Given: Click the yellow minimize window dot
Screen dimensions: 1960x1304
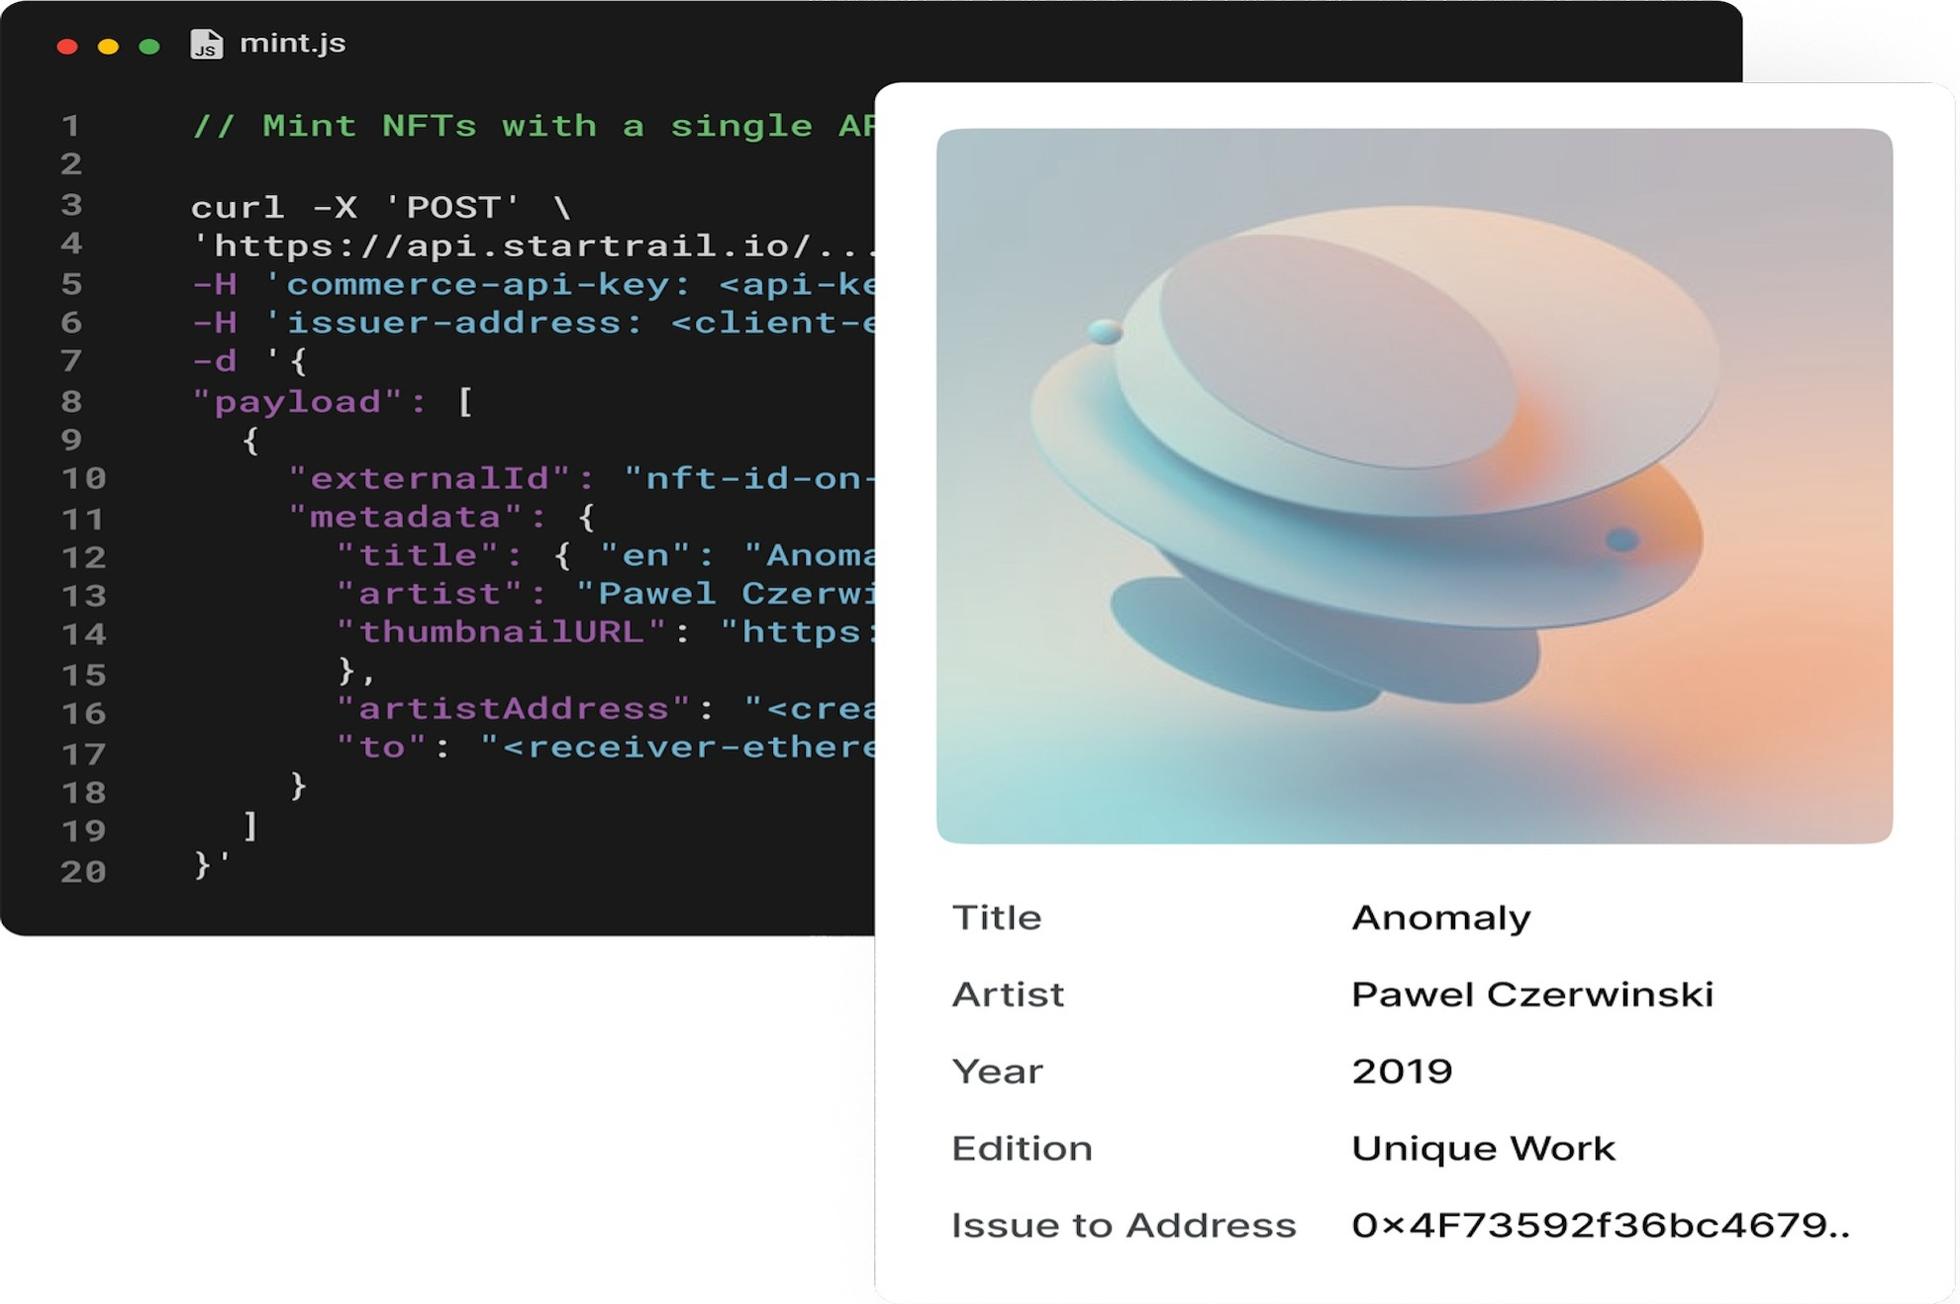Looking at the screenshot, I should click(x=108, y=46).
